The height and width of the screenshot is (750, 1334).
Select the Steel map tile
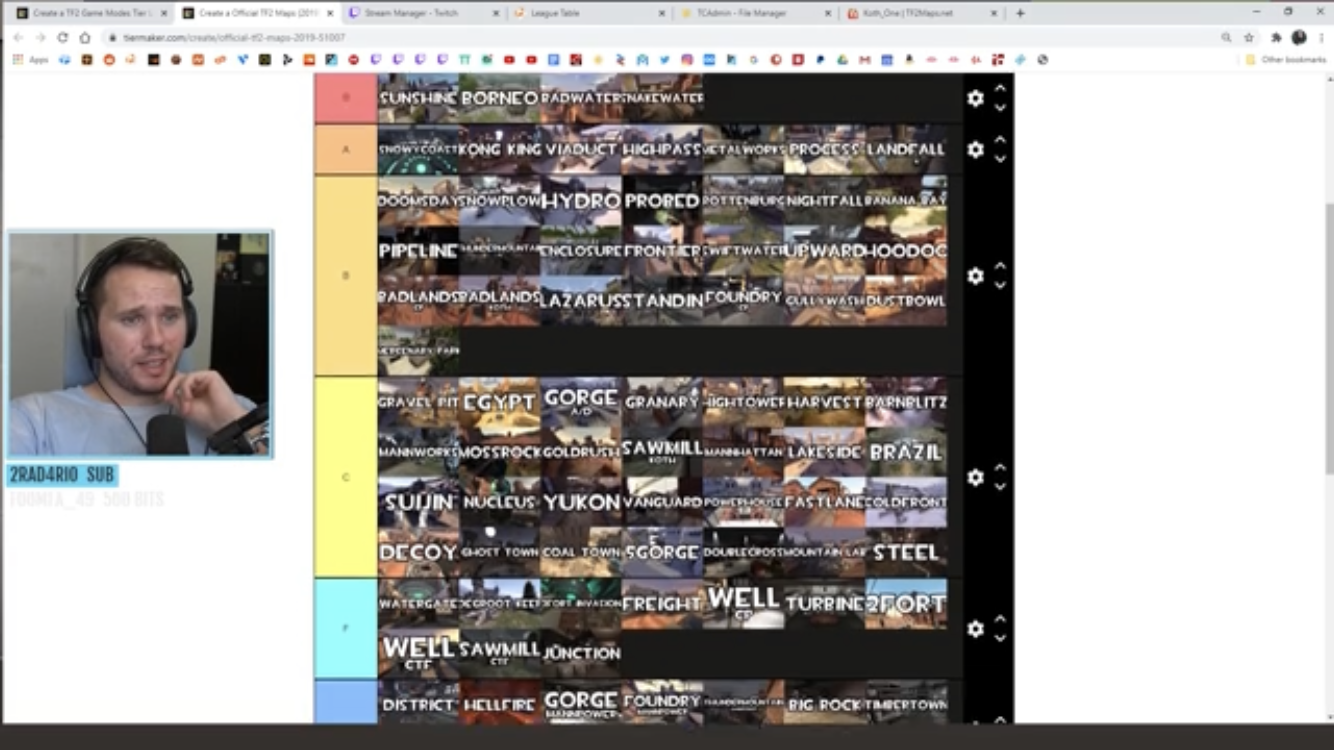click(x=906, y=553)
